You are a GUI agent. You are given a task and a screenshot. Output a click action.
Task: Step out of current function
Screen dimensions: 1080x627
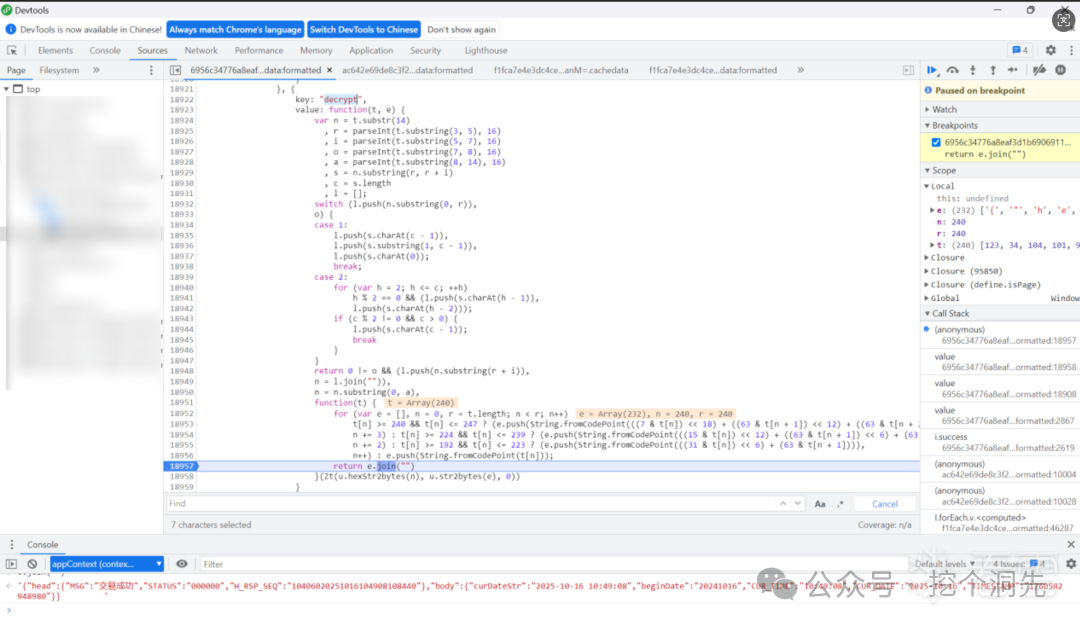[x=993, y=70]
